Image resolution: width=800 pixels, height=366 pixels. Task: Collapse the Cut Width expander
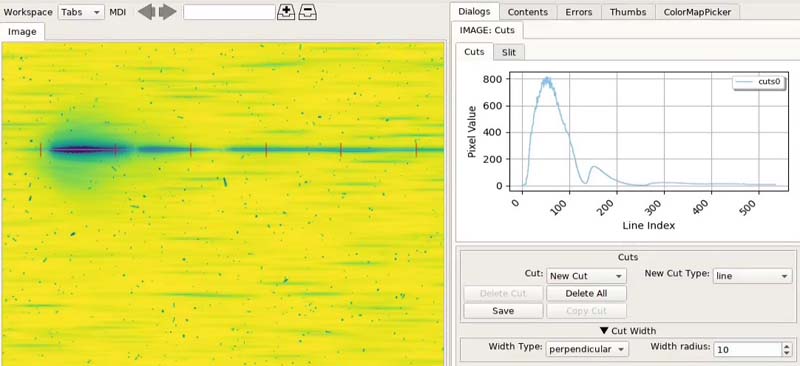coord(628,331)
